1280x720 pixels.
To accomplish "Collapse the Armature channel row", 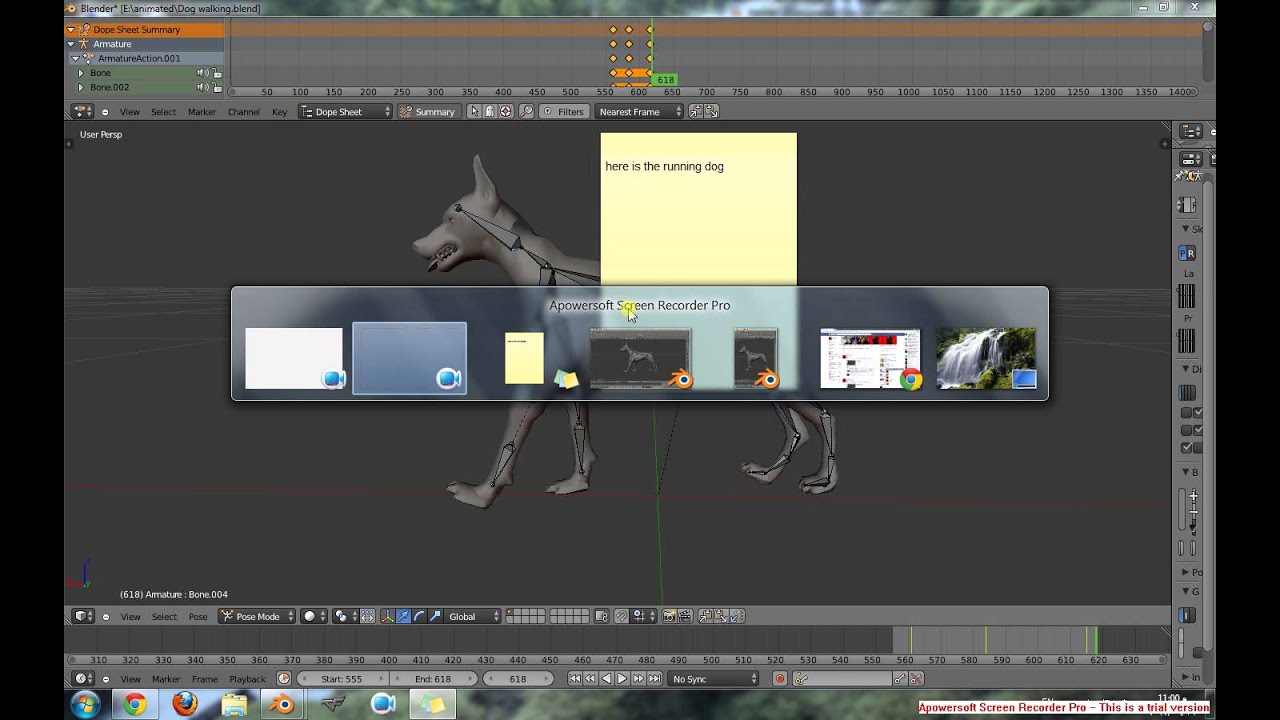I will click(x=71, y=44).
